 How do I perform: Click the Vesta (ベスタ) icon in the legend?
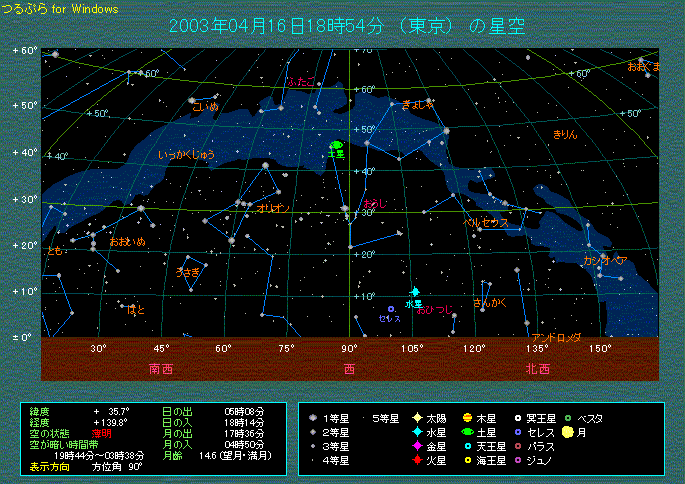pyautogui.click(x=568, y=418)
